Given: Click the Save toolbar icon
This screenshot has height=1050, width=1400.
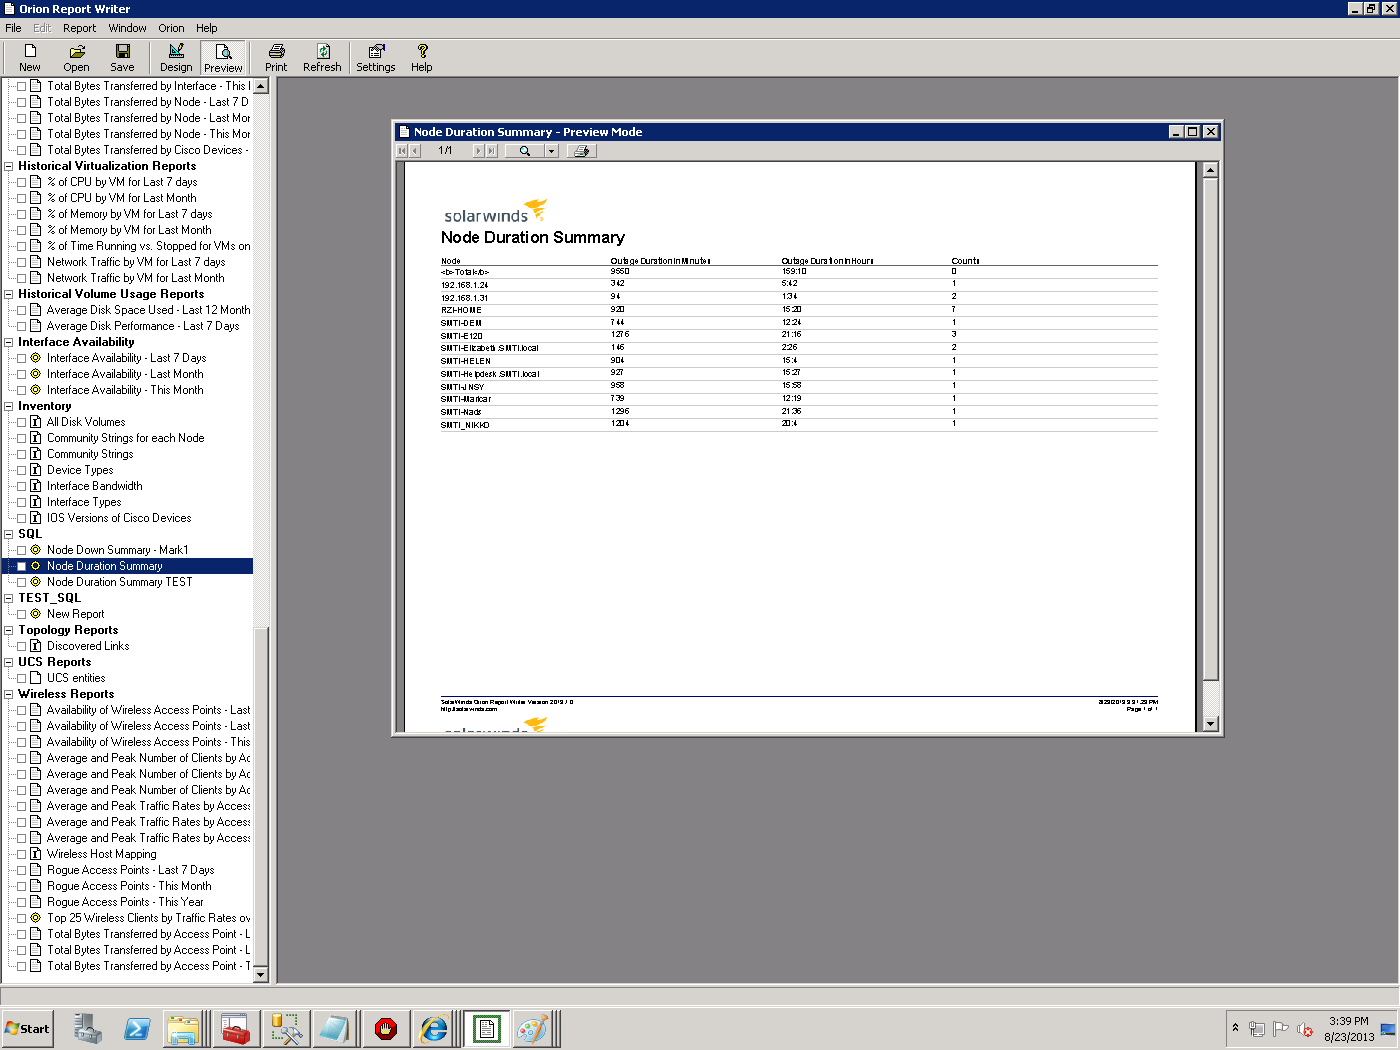Looking at the screenshot, I should (122, 58).
